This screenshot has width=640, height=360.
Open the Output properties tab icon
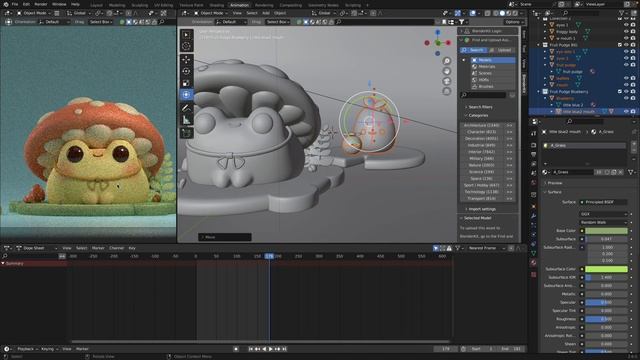tap(533, 155)
